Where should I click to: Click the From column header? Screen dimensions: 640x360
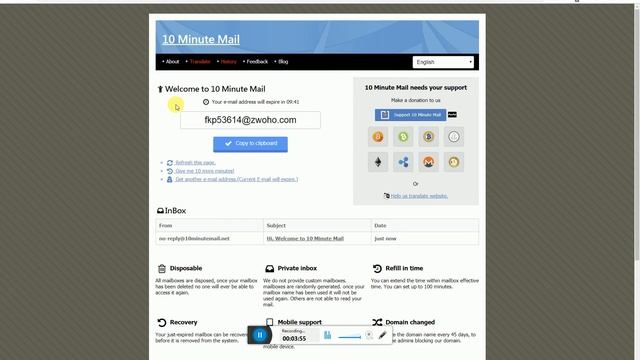pos(209,225)
